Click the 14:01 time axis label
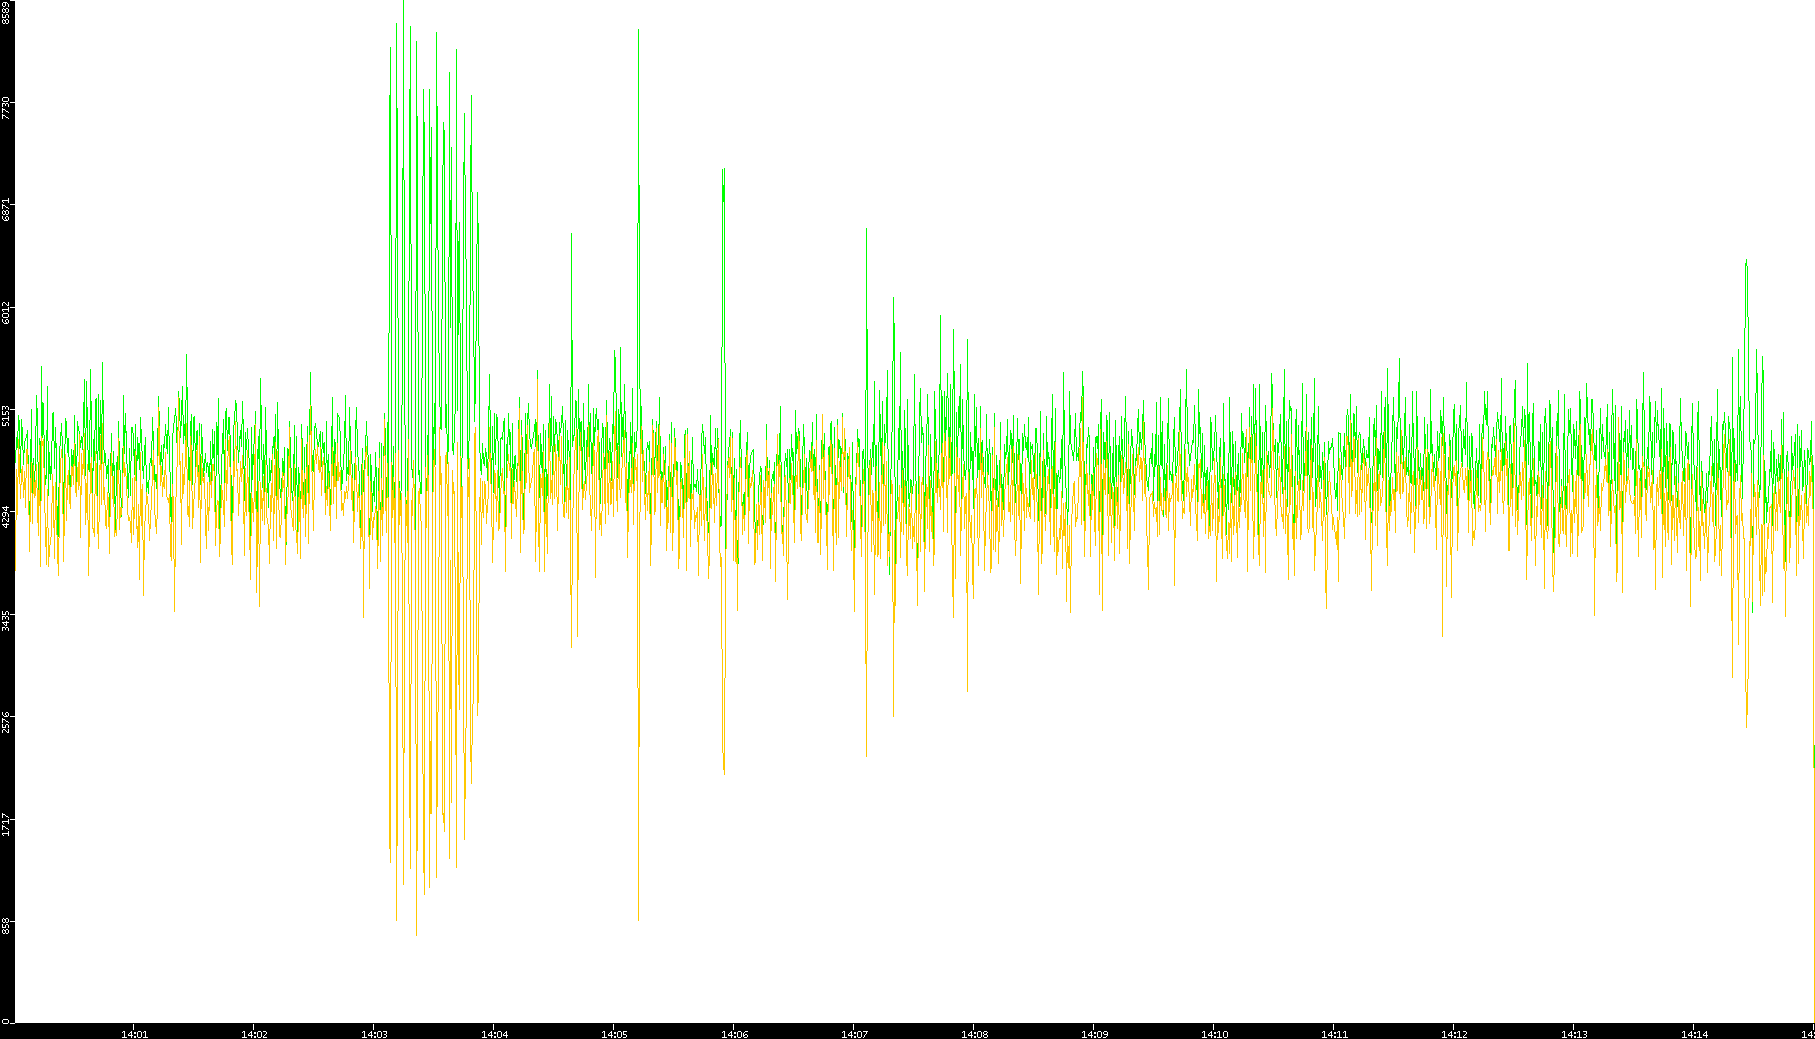 click(134, 1034)
